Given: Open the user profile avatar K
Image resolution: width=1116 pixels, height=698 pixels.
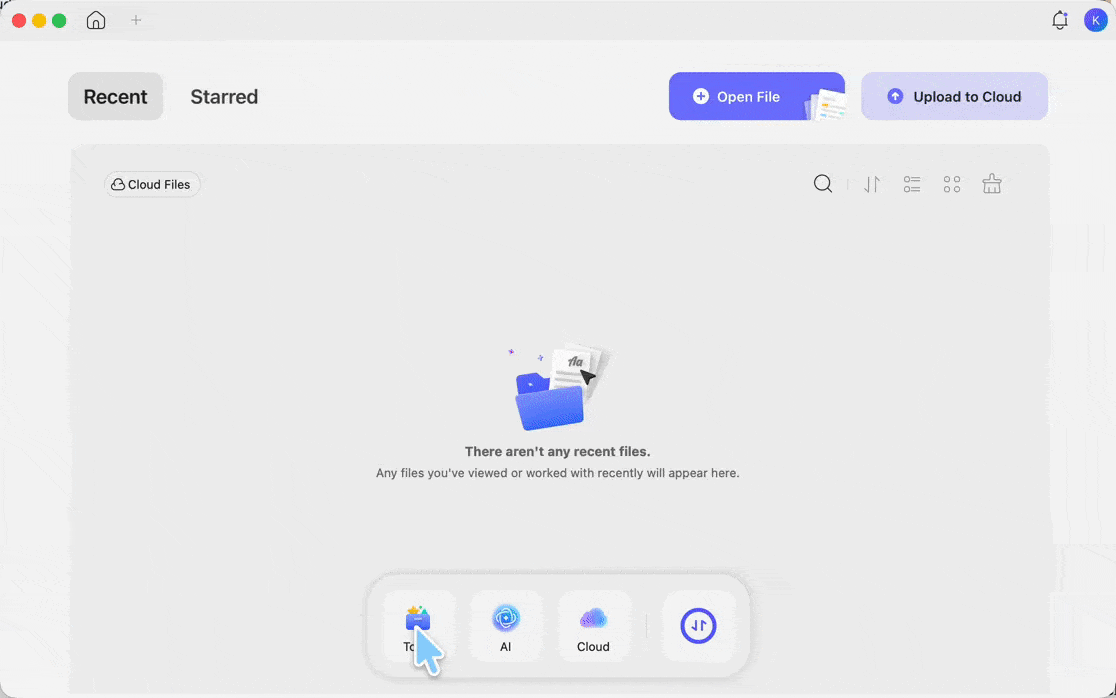Looking at the screenshot, I should coord(1095,20).
